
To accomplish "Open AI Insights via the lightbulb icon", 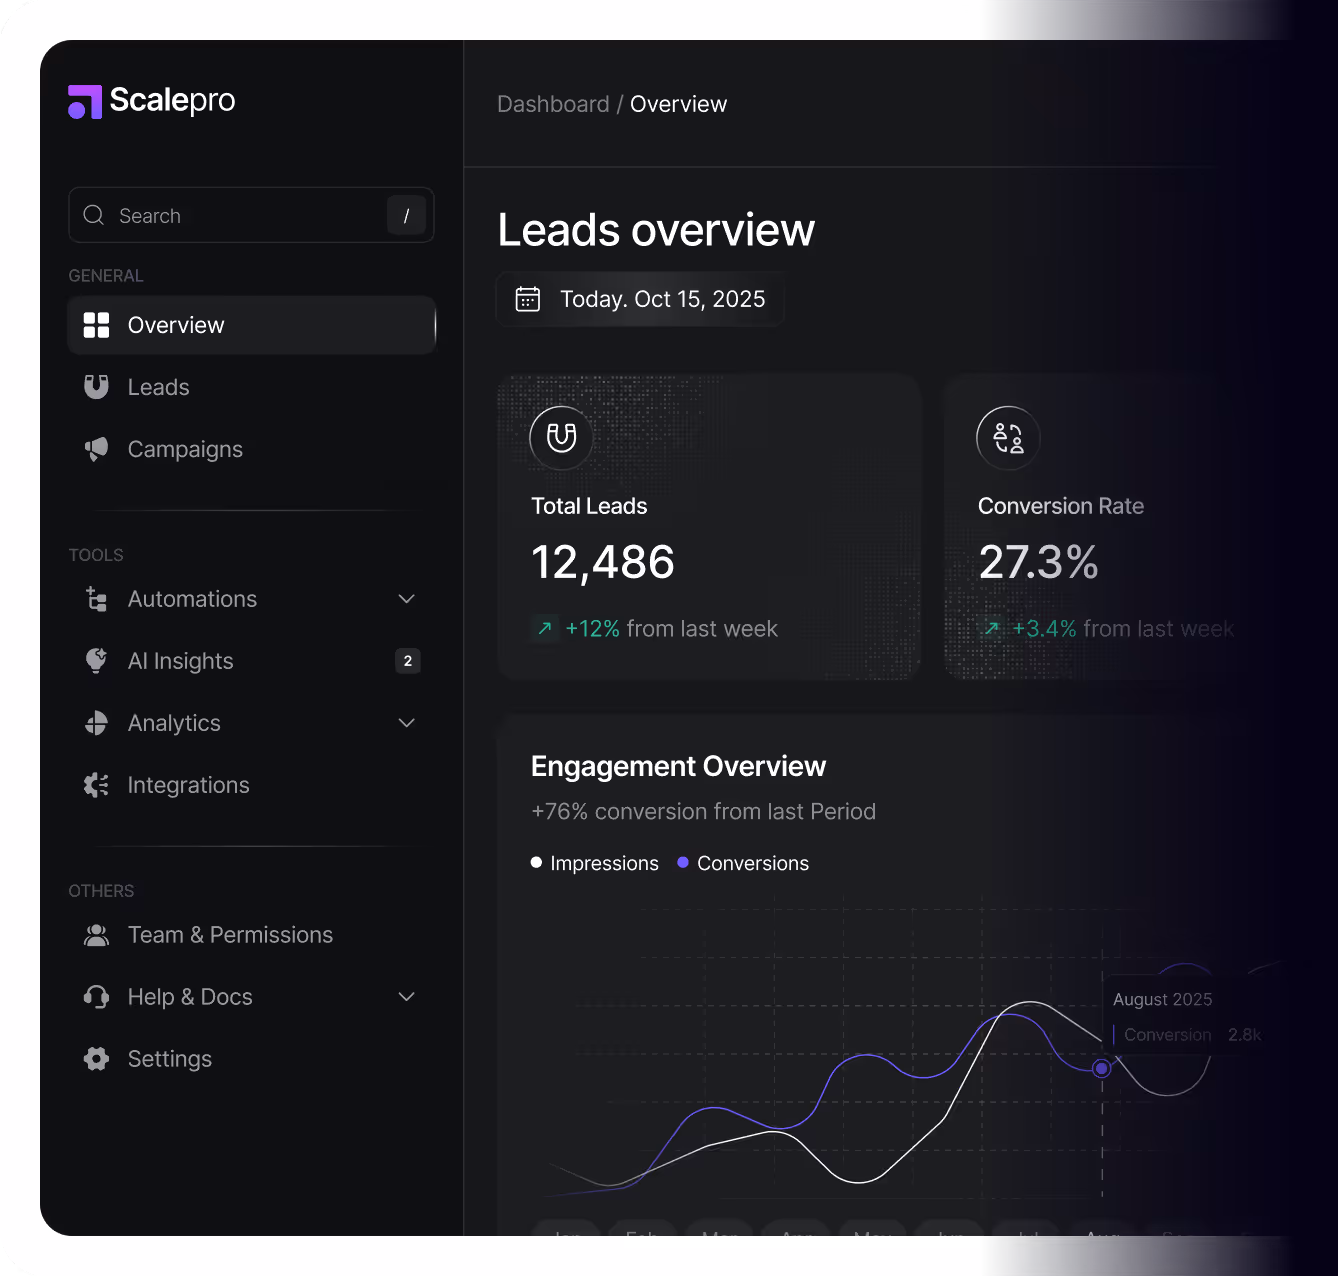I will tap(96, 661).
